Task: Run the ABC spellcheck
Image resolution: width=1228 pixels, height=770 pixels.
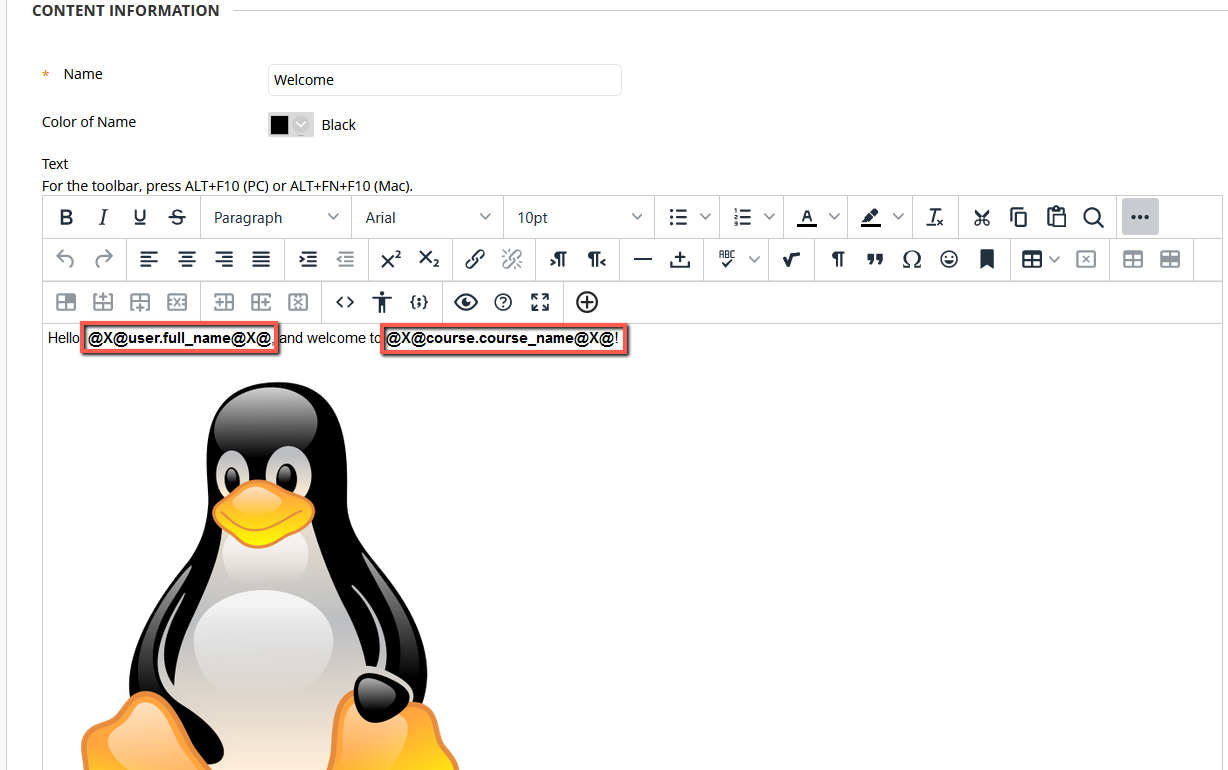Action: coord(727,259)
